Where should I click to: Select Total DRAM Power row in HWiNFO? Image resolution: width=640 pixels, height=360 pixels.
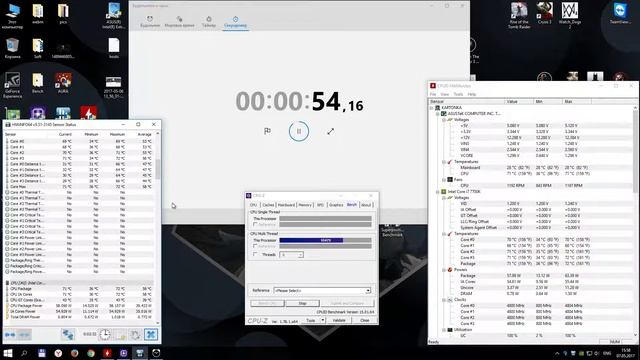click(80, 317)
